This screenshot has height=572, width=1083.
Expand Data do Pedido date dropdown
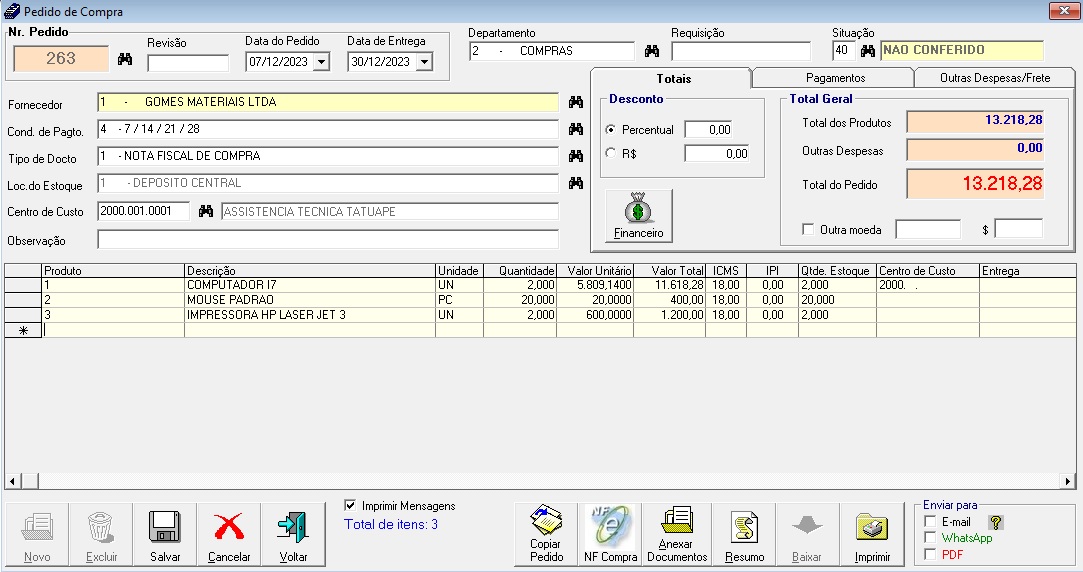[x=321, y=62]
